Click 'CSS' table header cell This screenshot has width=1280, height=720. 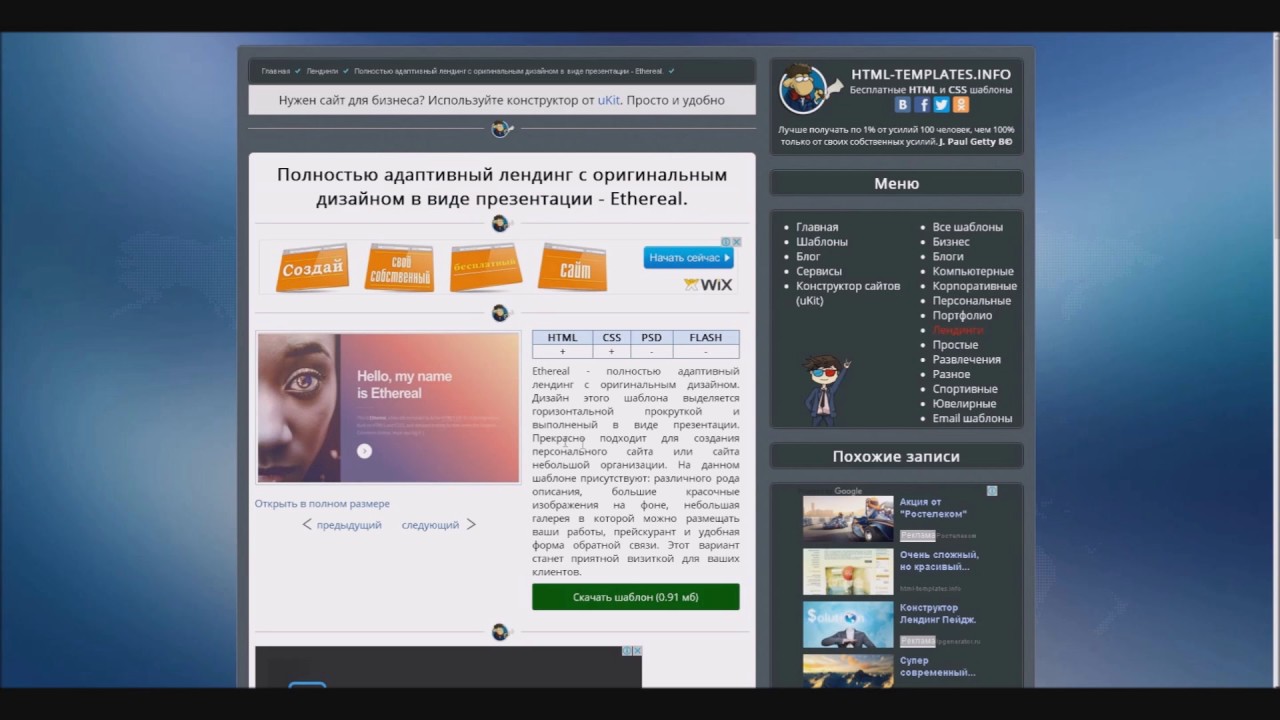pos(611,337)
